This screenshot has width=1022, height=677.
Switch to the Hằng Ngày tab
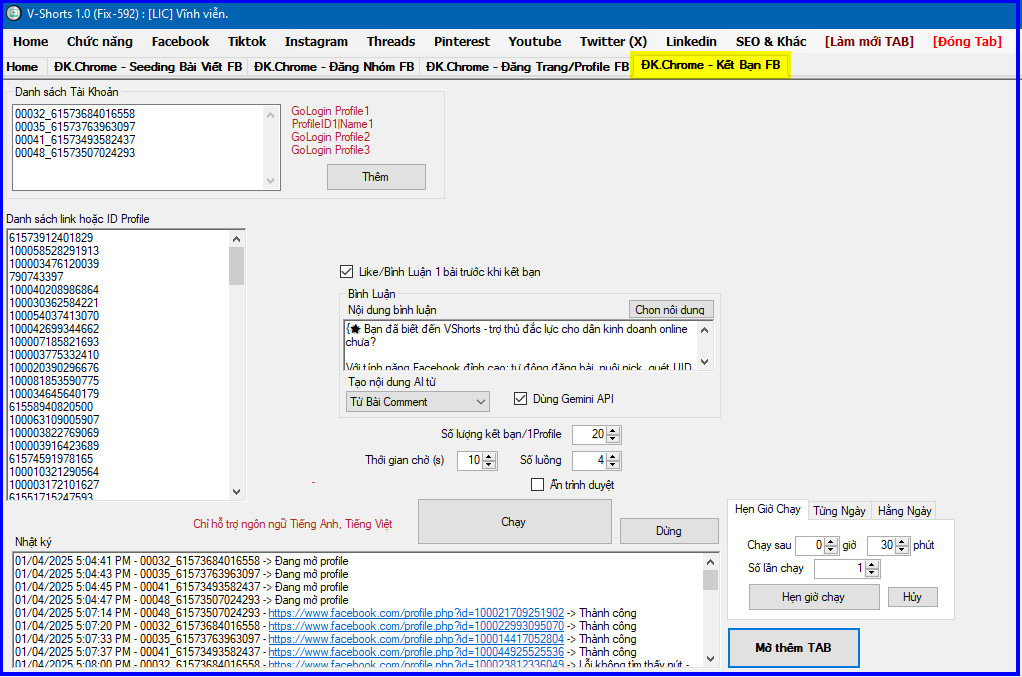[x=905, y=511]
